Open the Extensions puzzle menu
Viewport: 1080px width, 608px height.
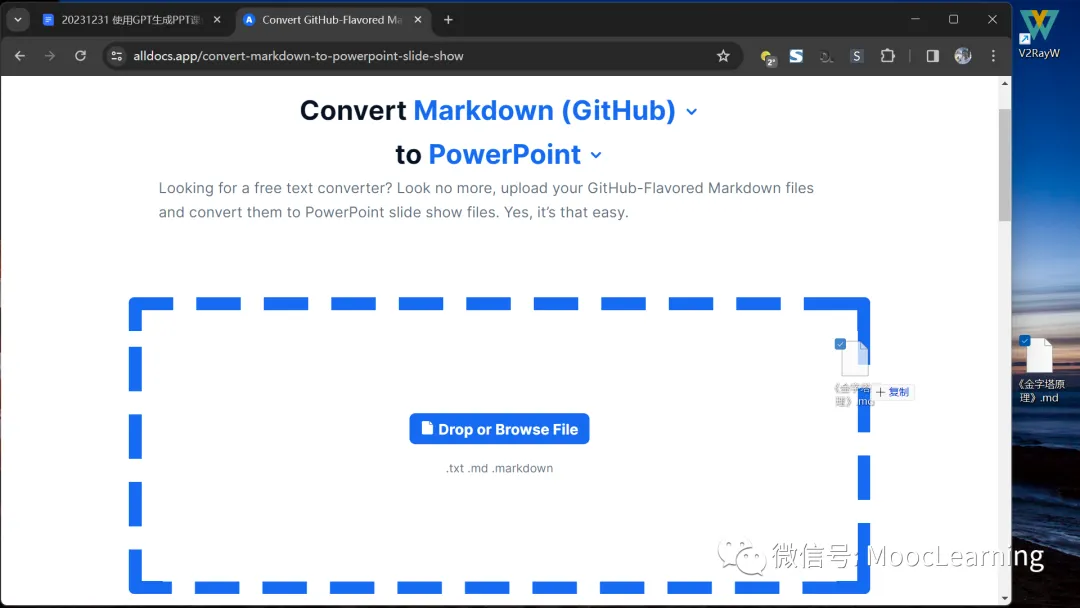point(888,56)
